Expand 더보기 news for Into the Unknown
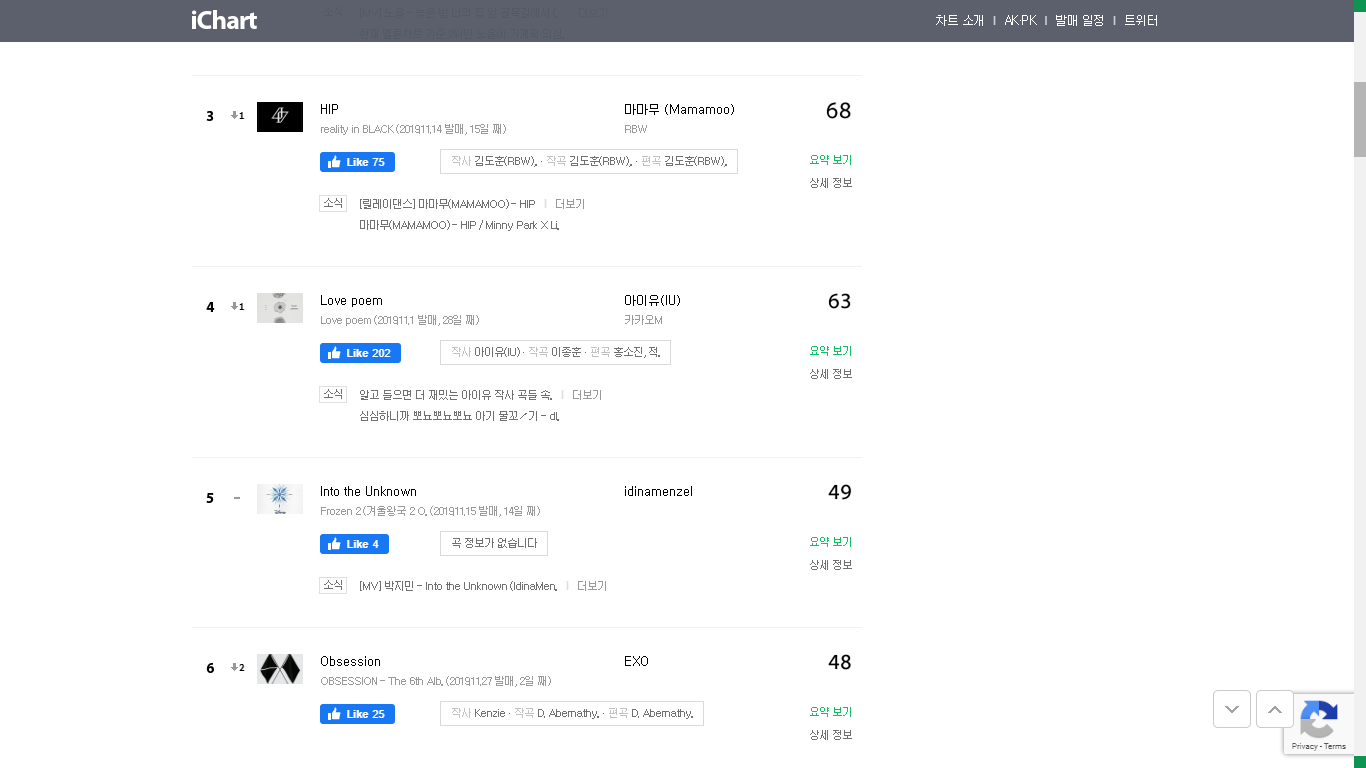Screen dimensions: 1366x768 point(592,586)
